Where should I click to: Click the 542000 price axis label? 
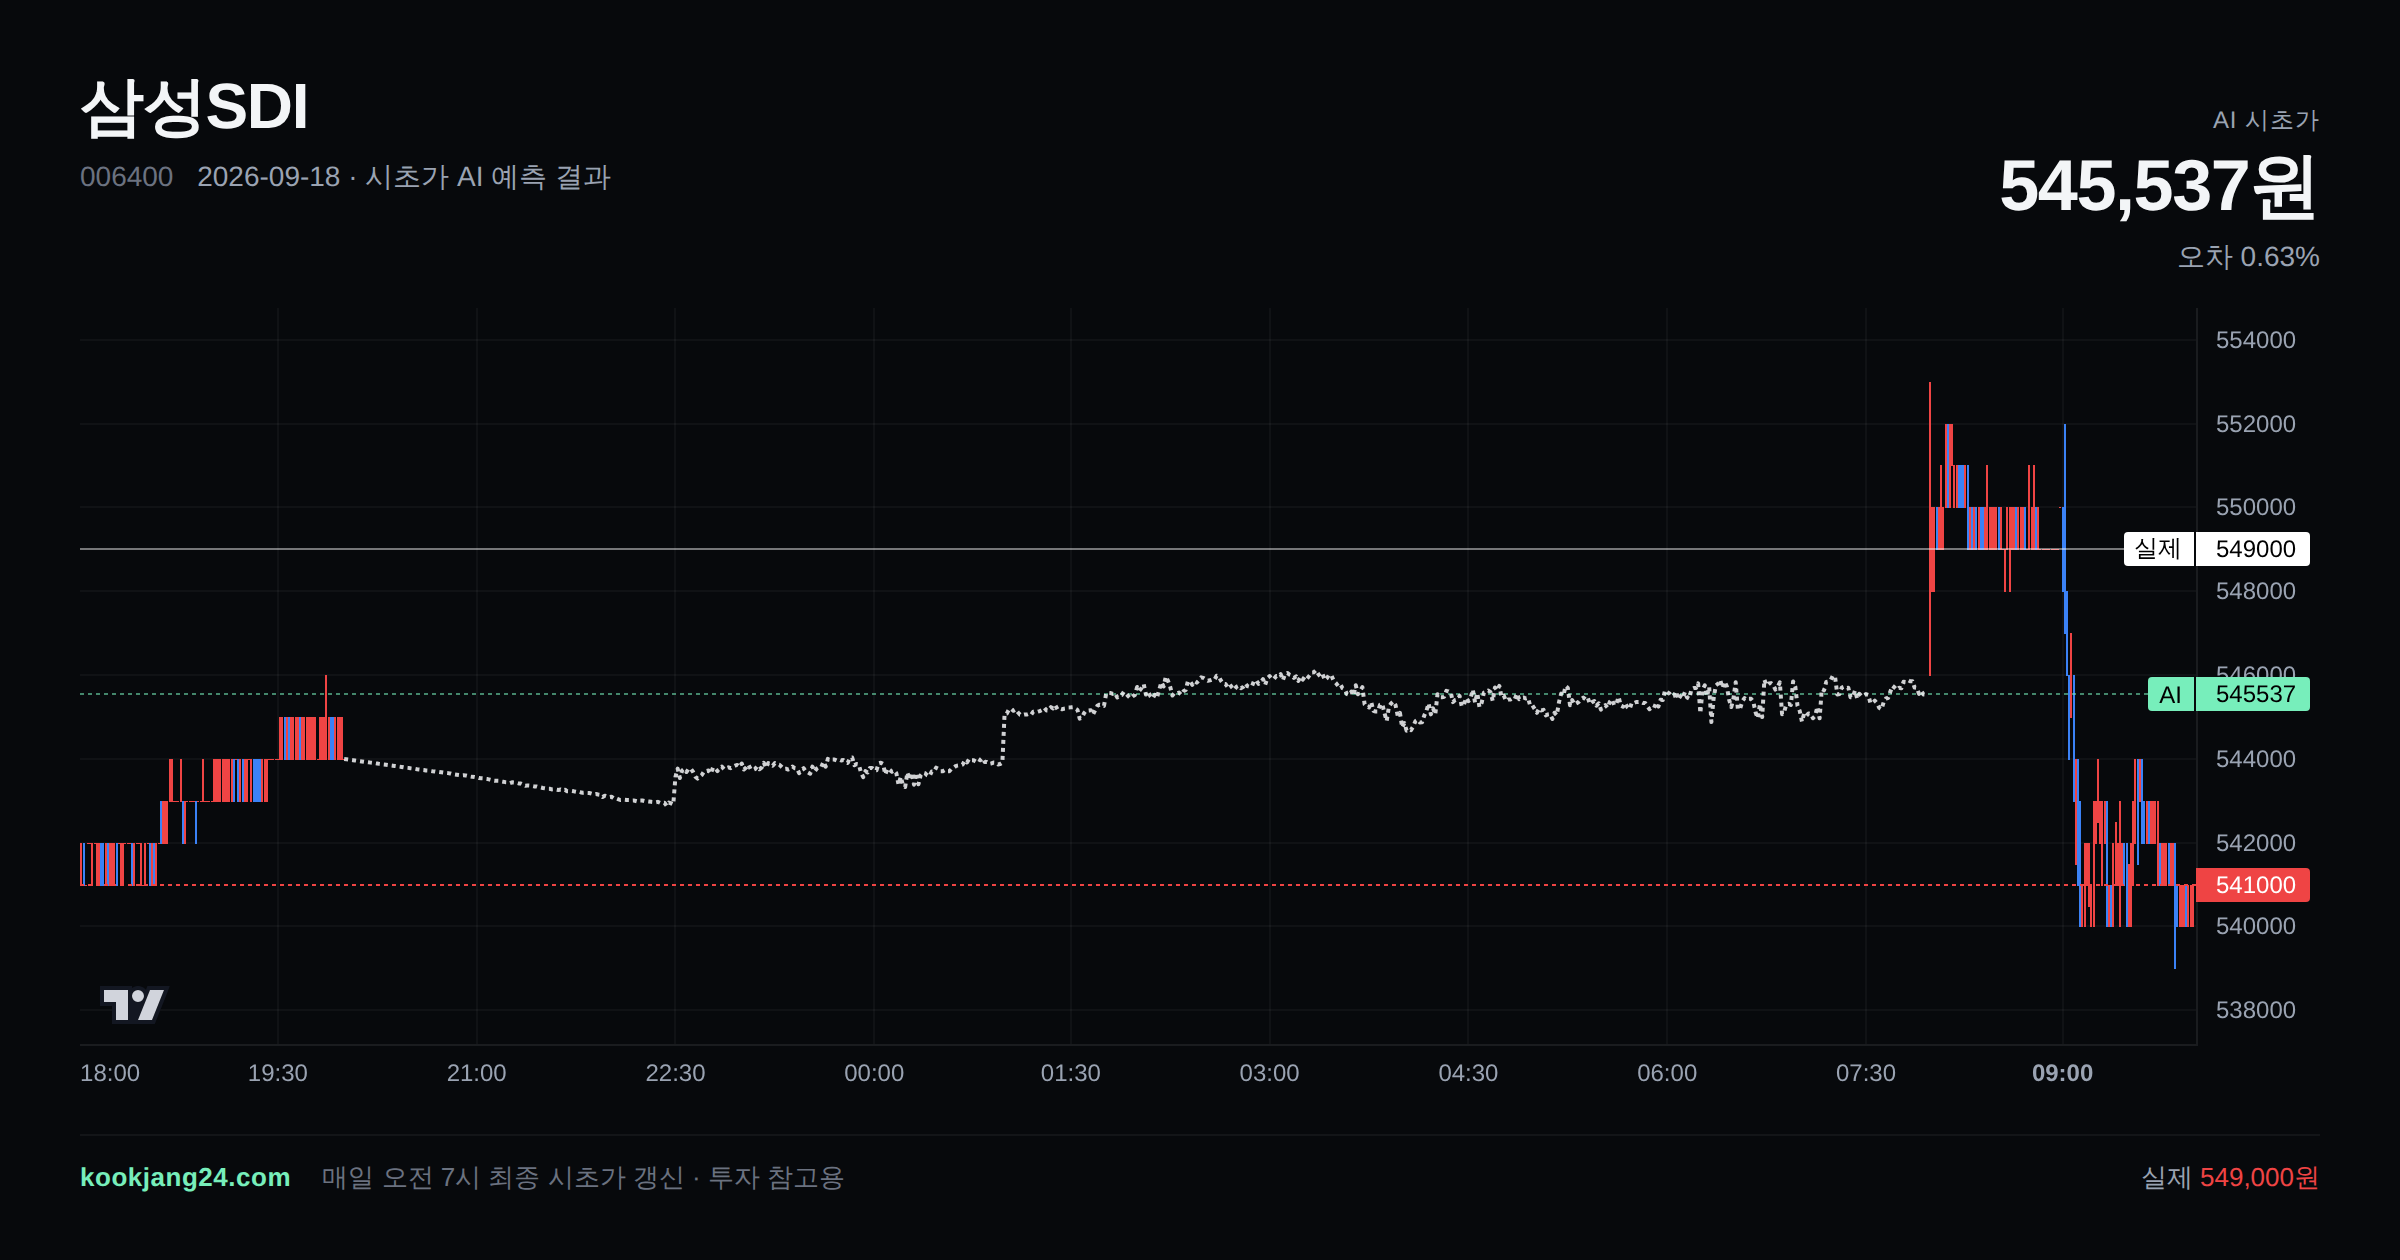[x=2255, y=843]
